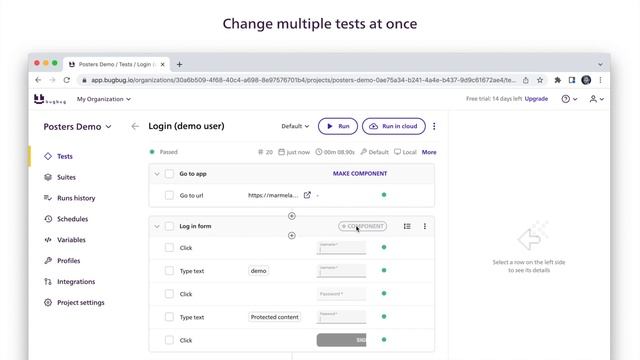The image size is (640, 360).
Task: Bookmark the page with star icon
Action: click(x=540, y=80)
